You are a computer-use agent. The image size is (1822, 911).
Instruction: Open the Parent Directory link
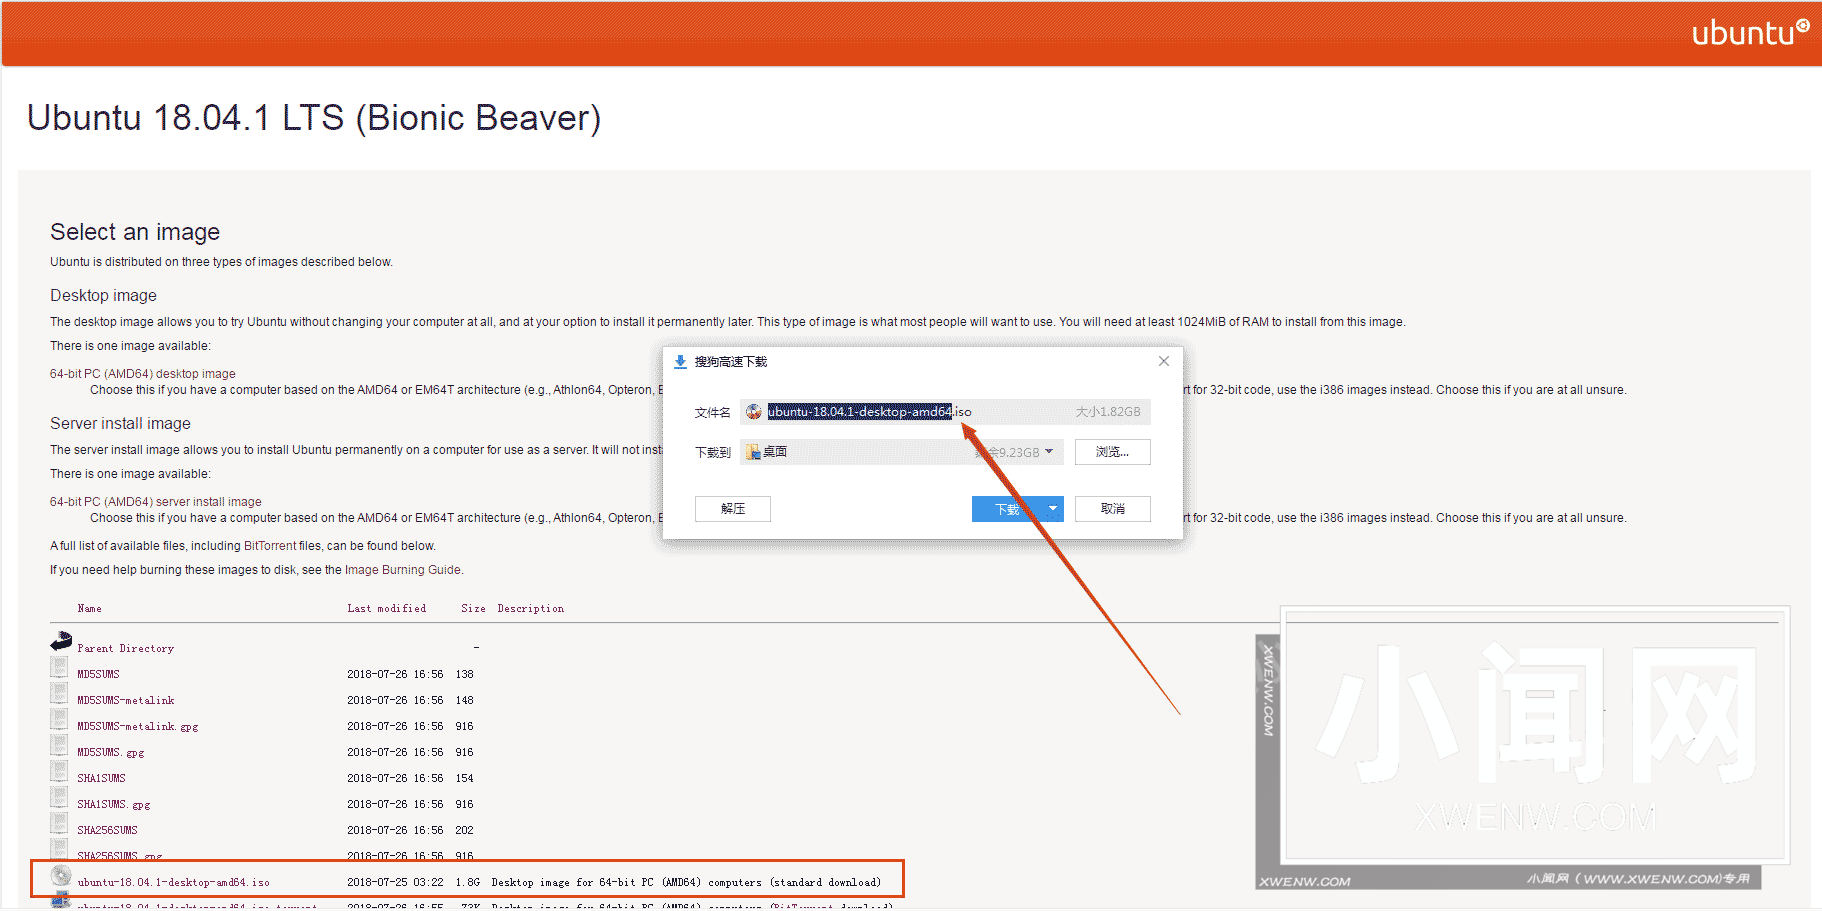coord(126,649)
